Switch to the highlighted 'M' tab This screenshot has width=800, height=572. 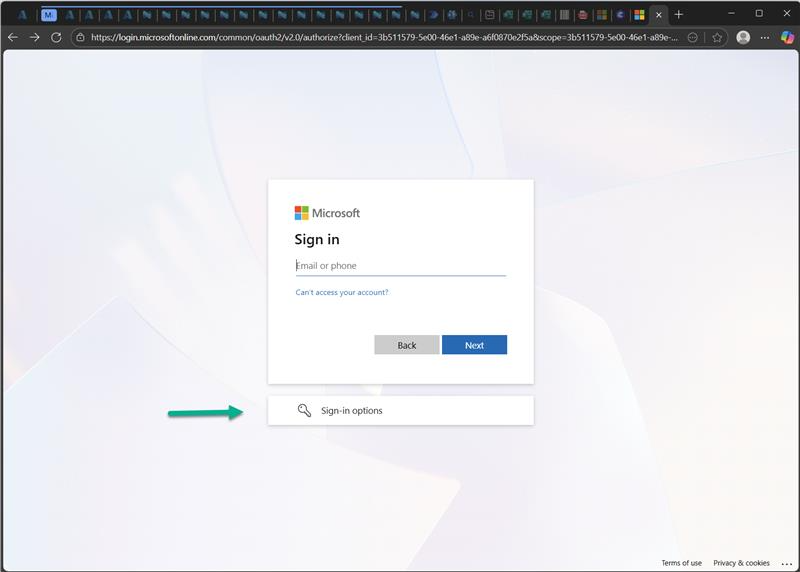pos(49,15)
